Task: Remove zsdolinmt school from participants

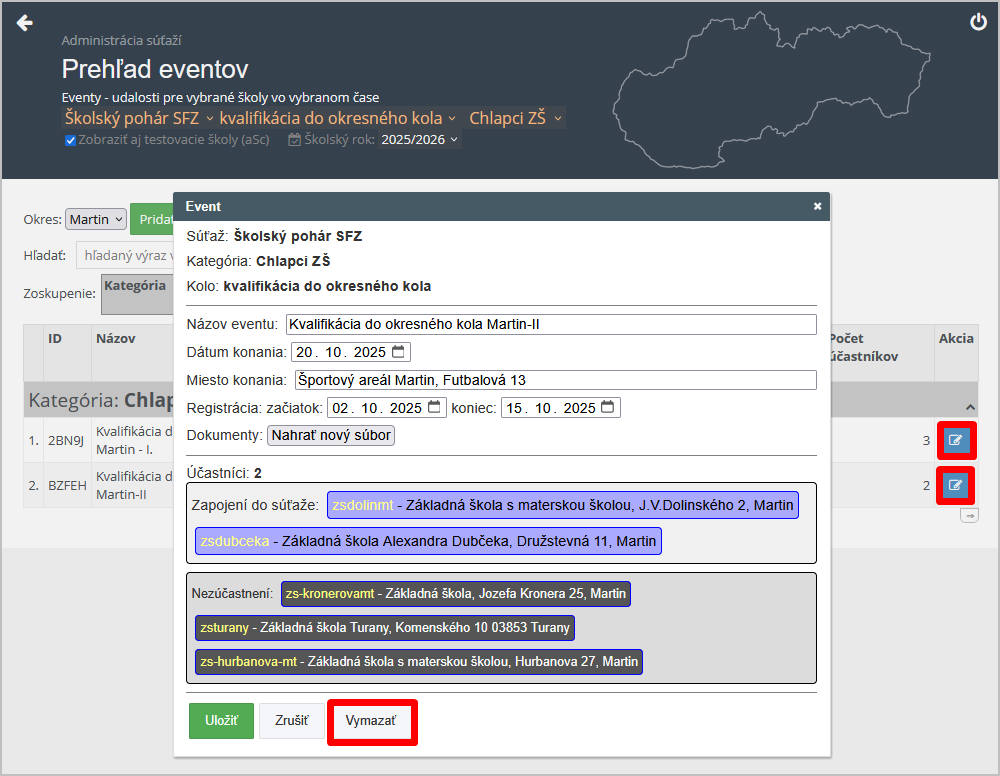Action: point(563,506)
